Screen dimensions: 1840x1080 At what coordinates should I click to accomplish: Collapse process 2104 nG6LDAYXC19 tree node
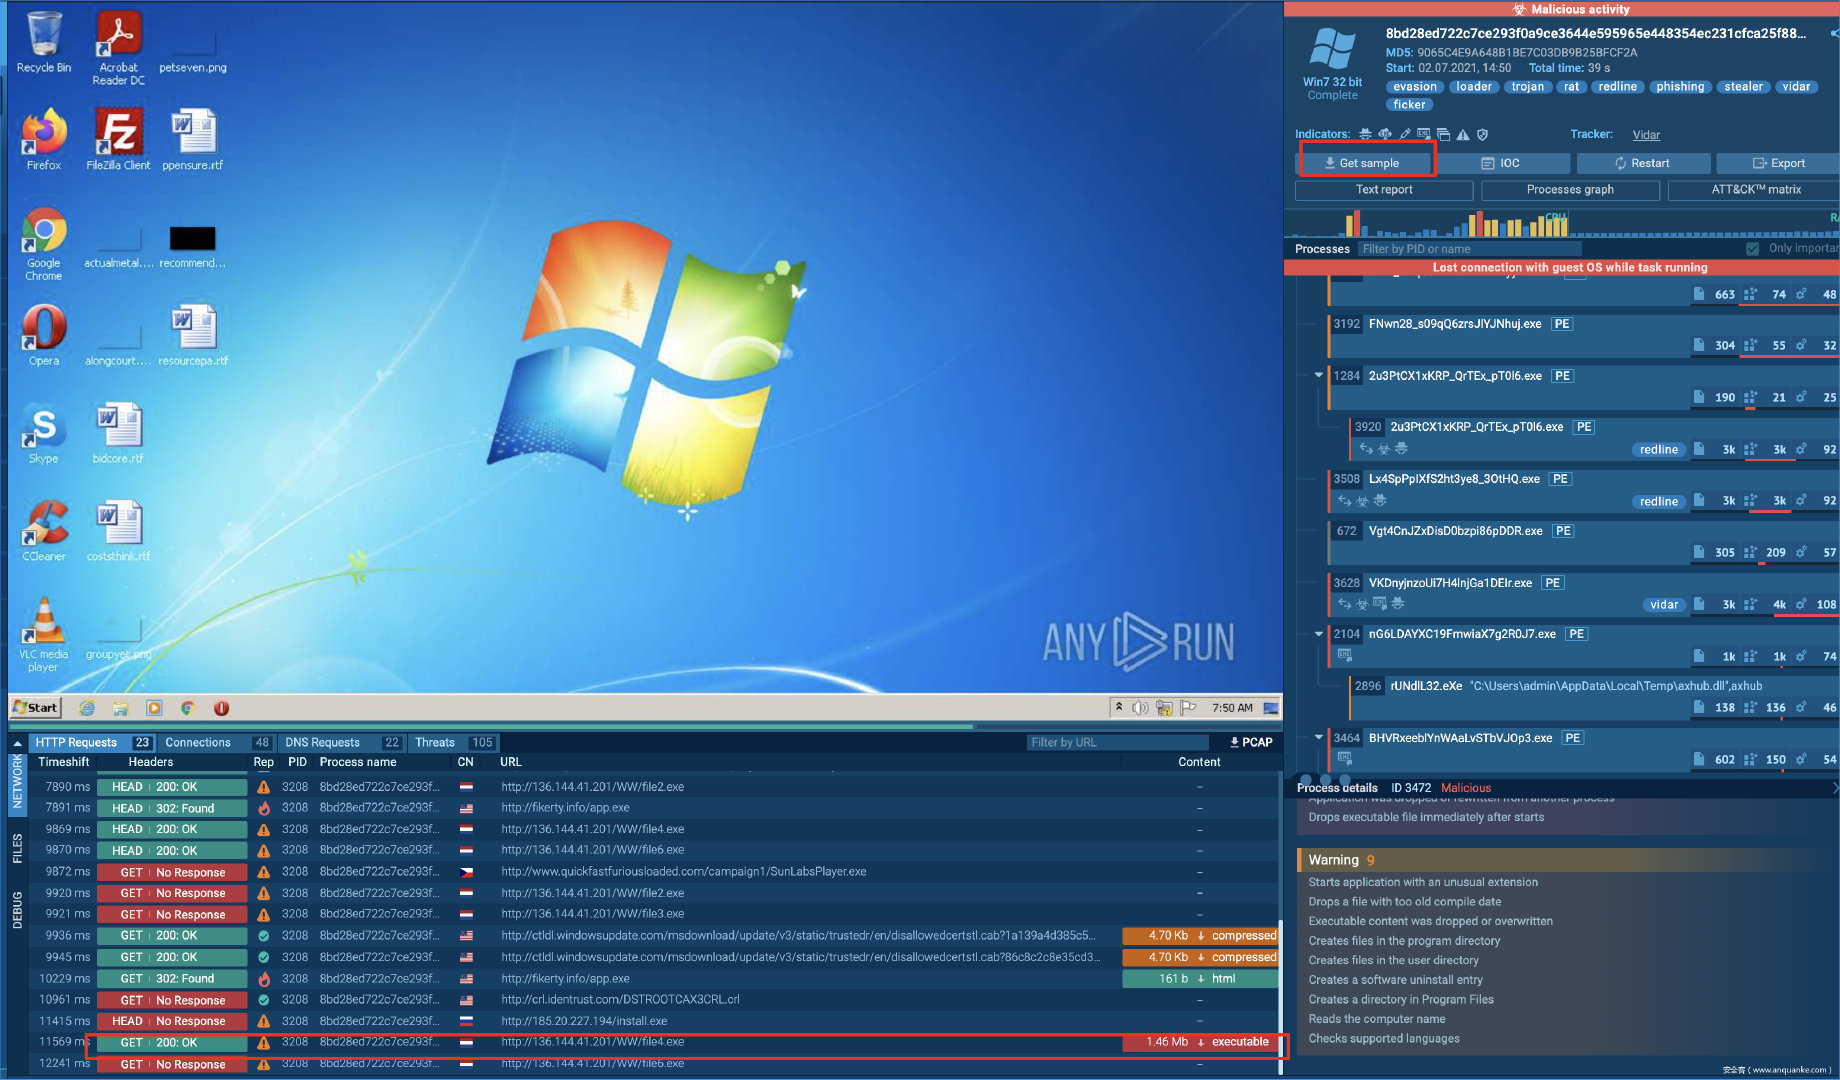coord(1319,634)
